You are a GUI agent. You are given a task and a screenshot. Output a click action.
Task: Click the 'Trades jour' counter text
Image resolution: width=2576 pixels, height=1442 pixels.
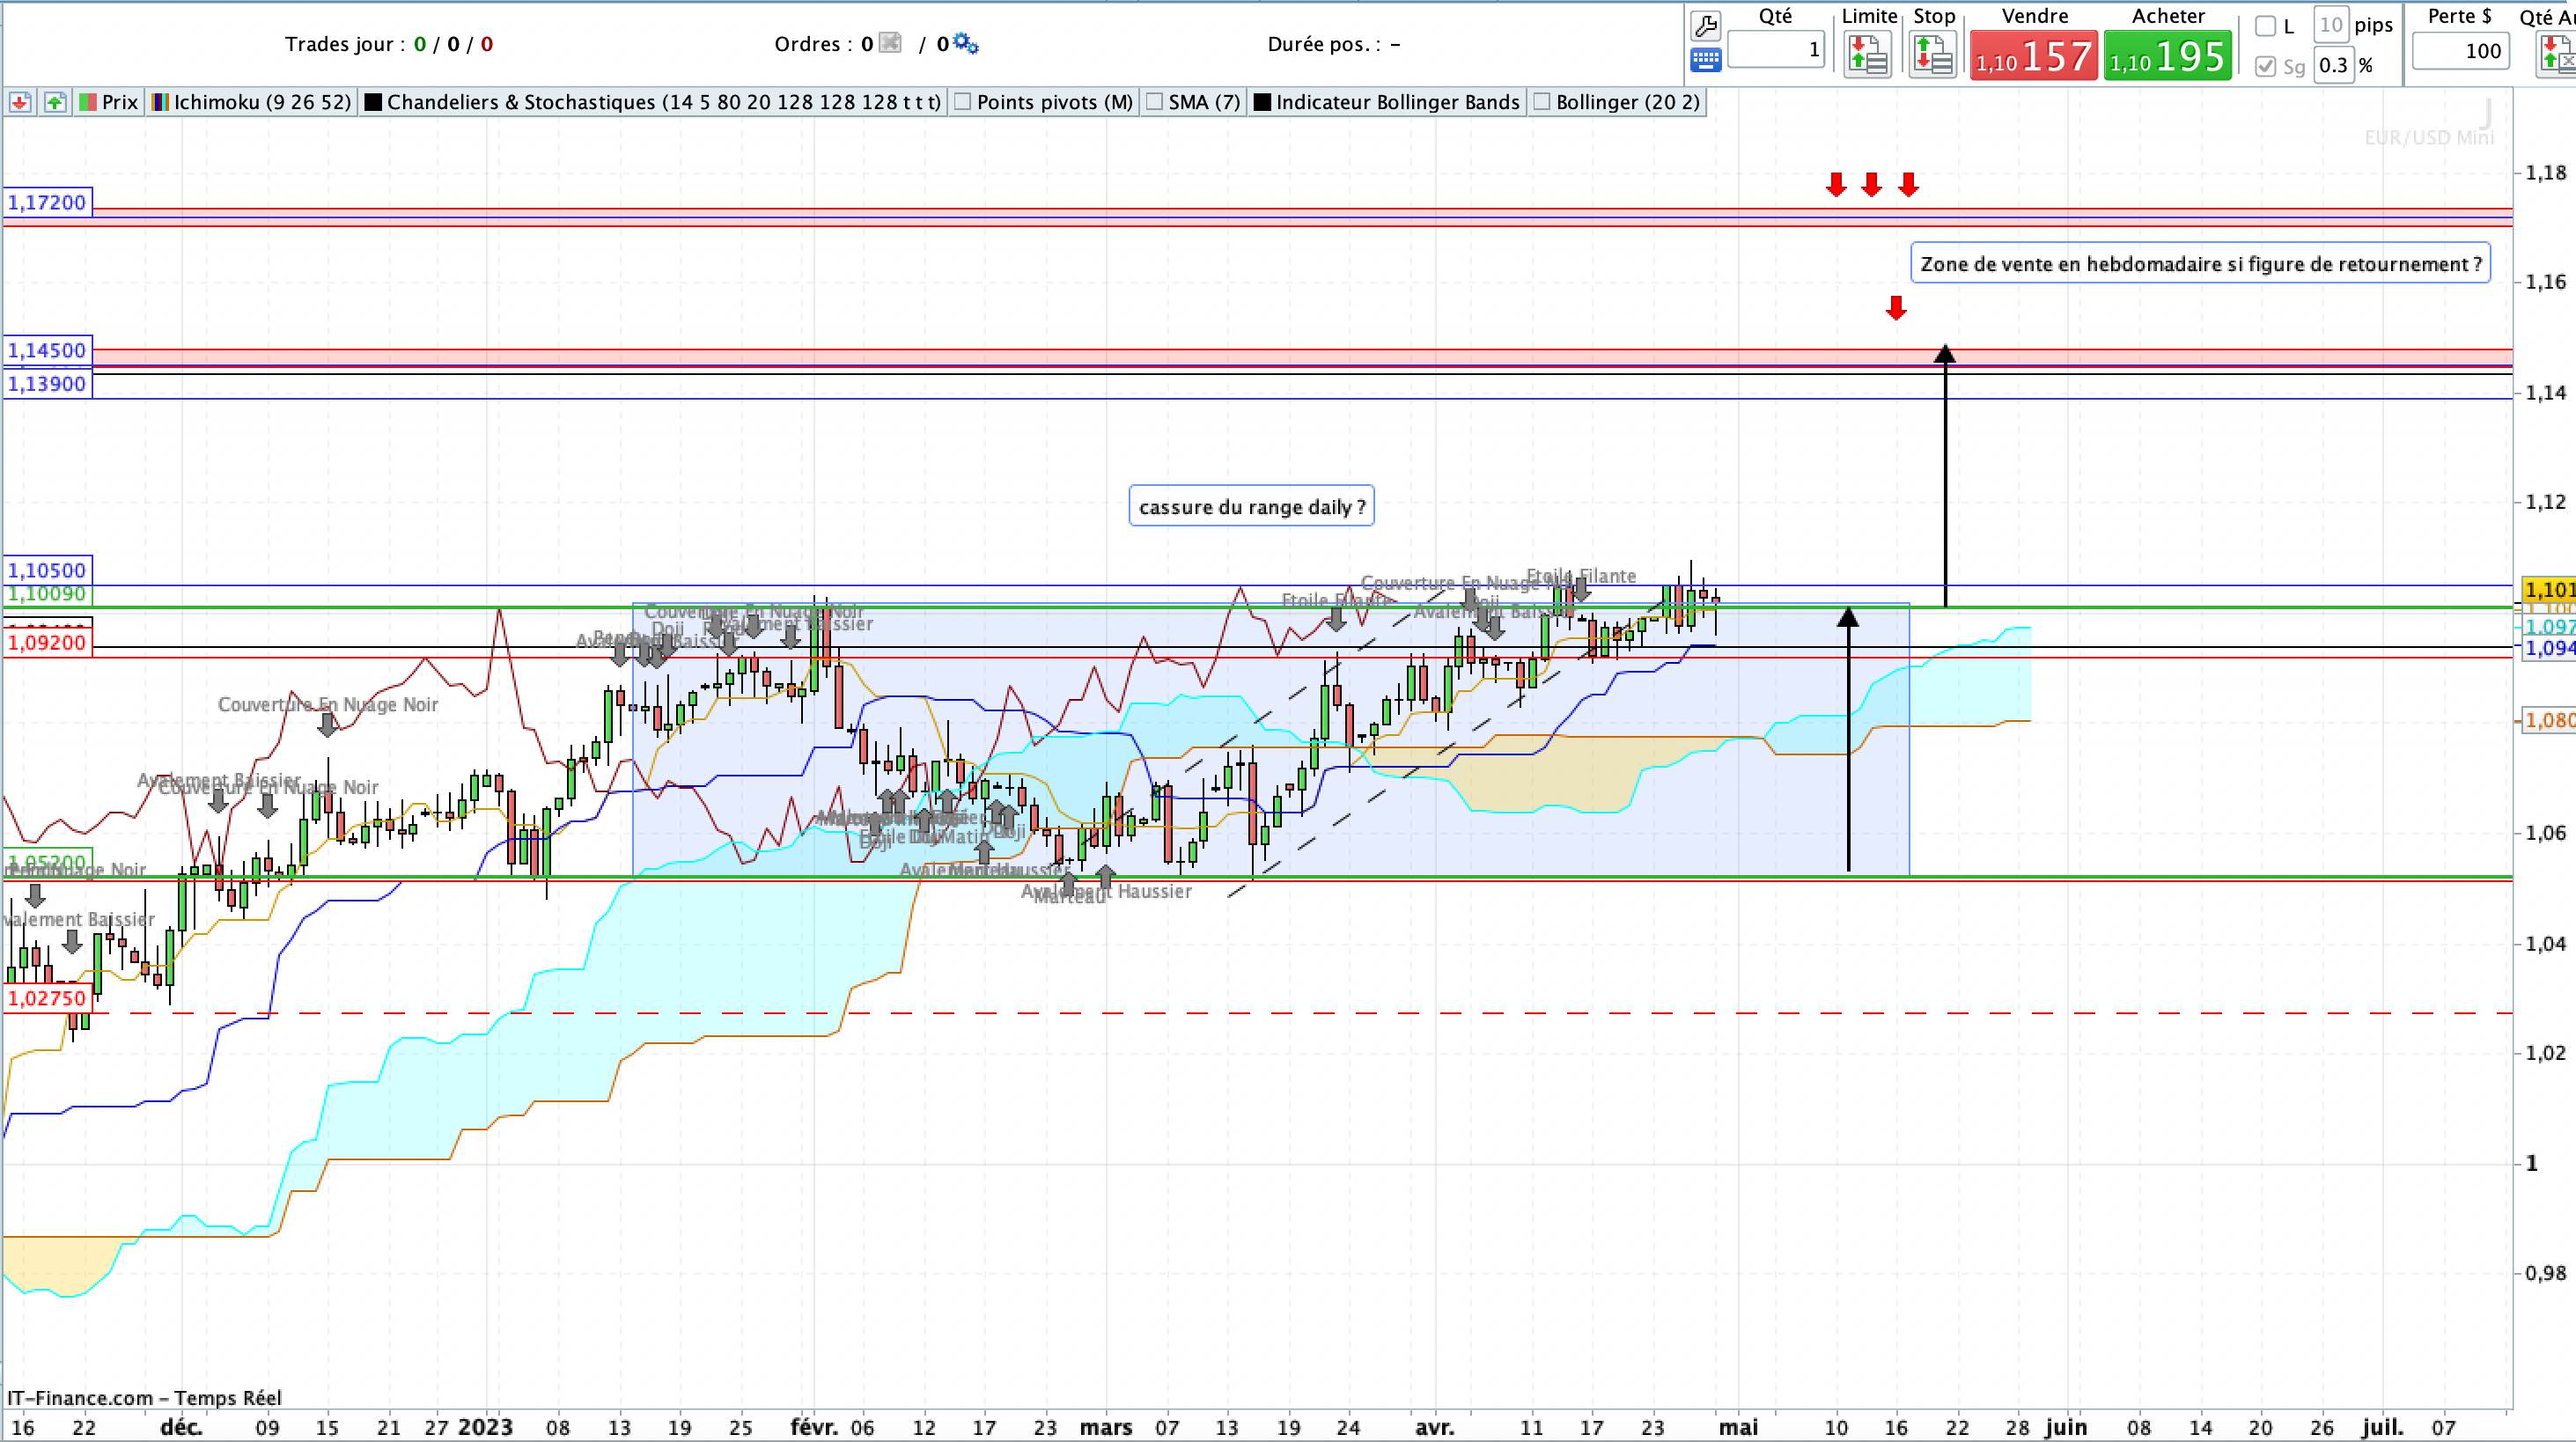point(389,44)
